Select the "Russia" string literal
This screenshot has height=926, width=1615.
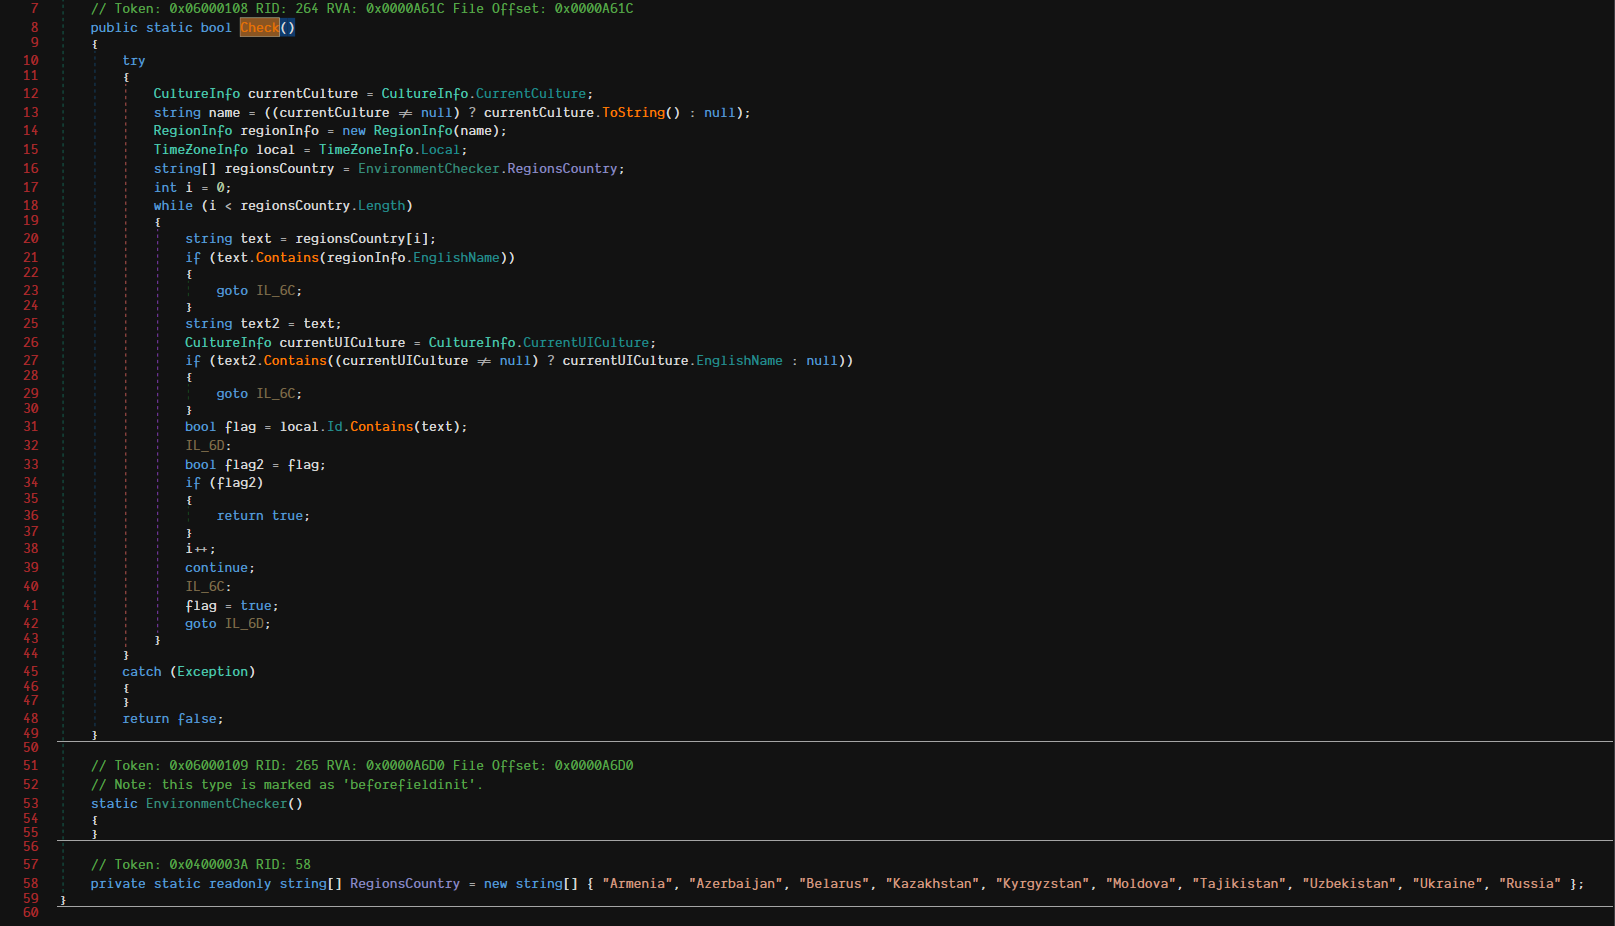coord(1528,883)
